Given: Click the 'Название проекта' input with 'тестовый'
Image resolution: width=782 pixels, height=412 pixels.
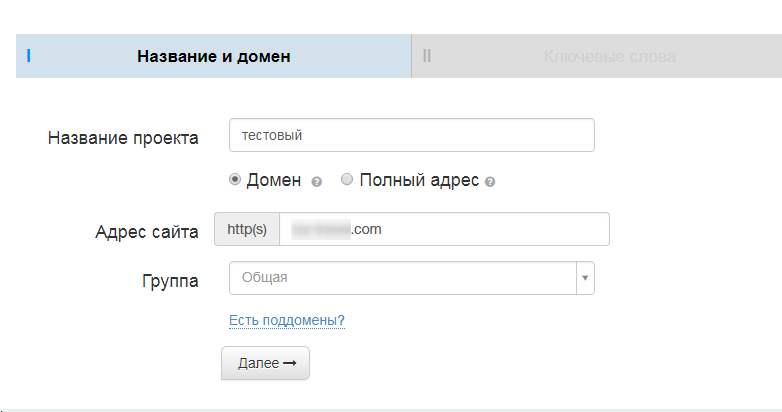Looking at the screenshot, I should point(411,135).
